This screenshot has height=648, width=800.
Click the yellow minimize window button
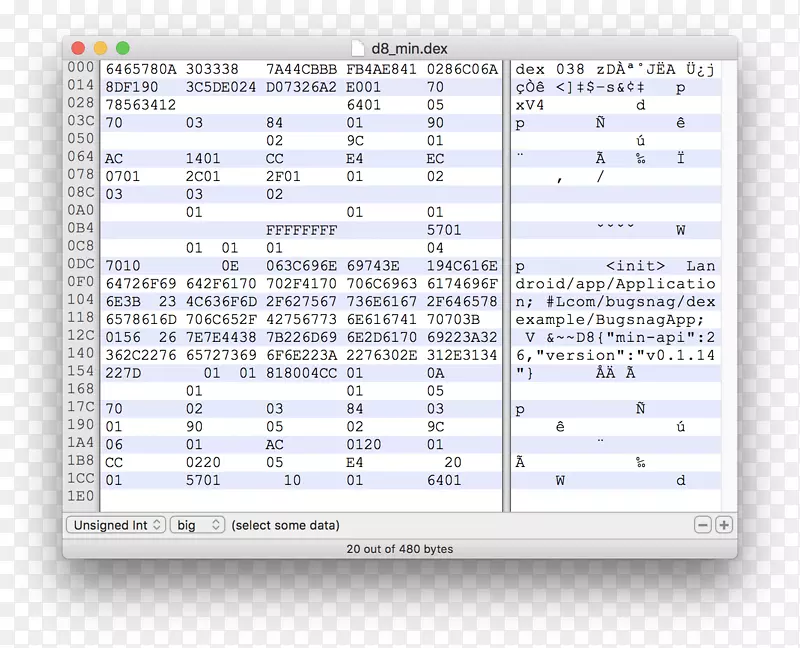(100, 48)
